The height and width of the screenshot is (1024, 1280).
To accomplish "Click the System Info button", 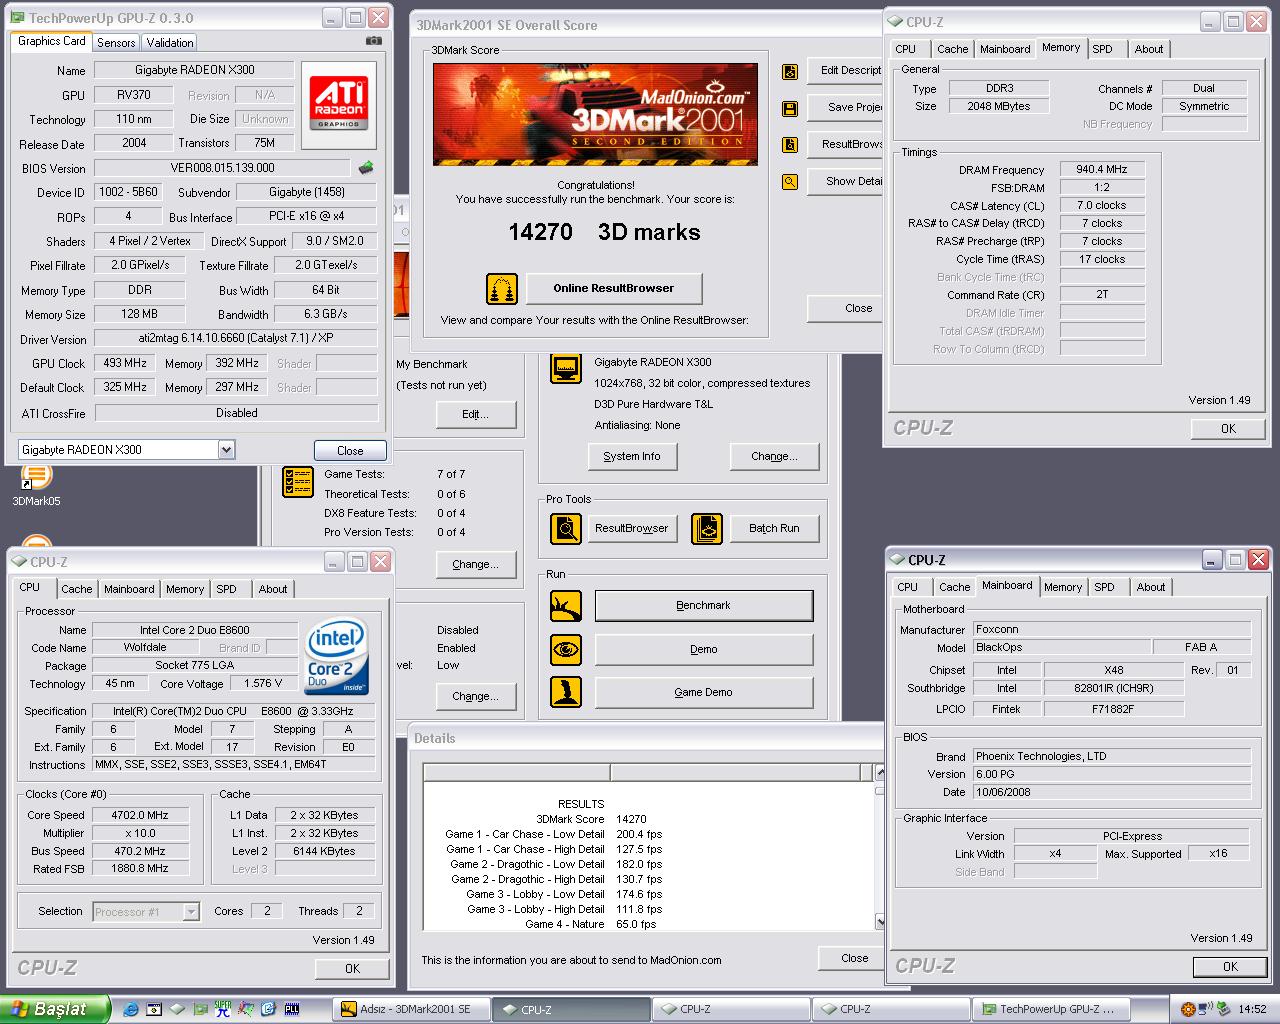I will point(632,456).
